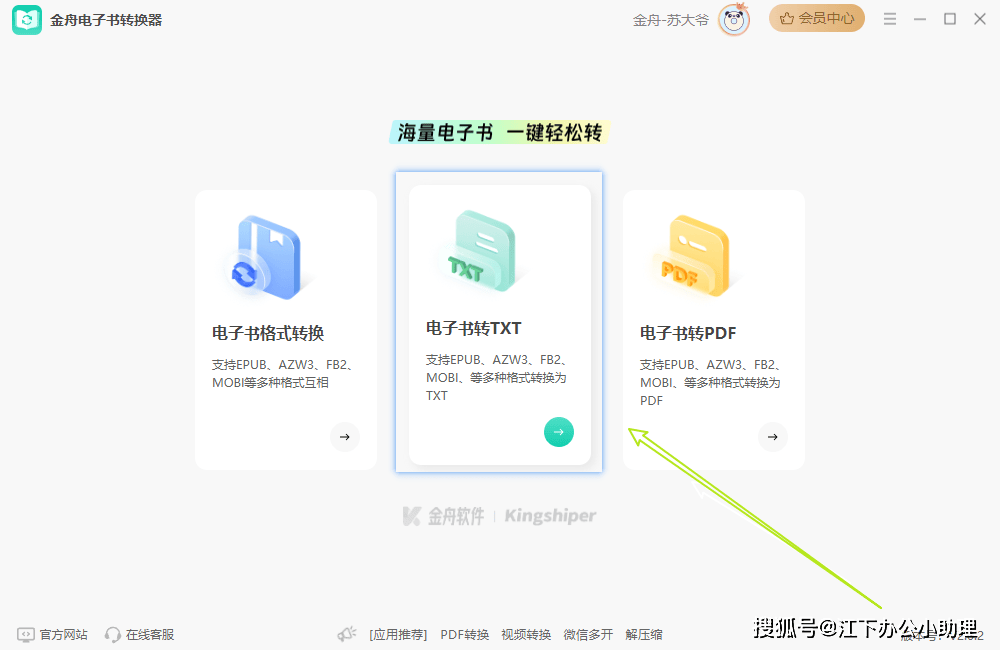Screen dimensions: 1000x650
Task: Open 在线客服 online support link
Action: click(150, 635)
